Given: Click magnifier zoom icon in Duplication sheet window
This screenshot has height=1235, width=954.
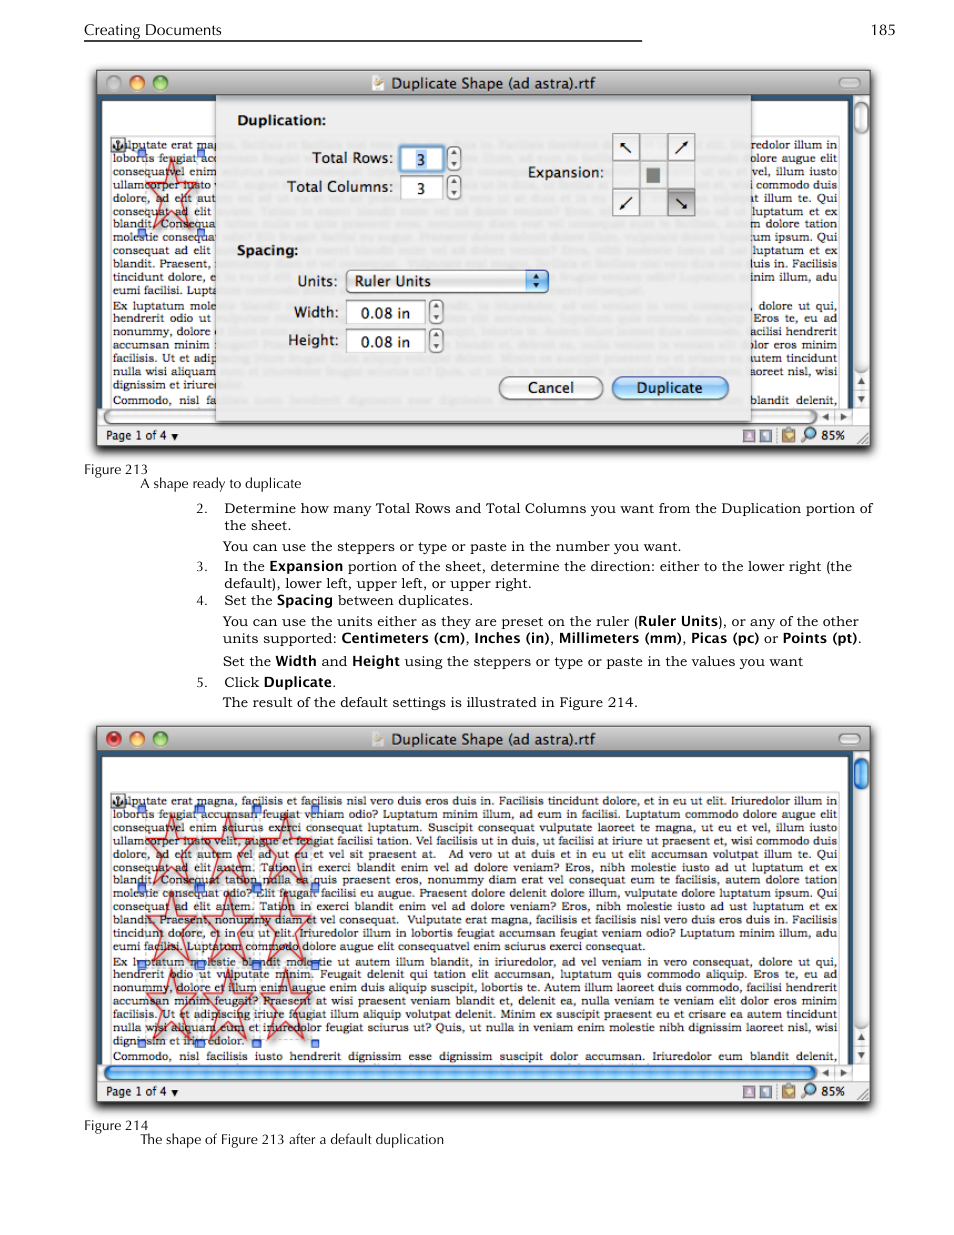Looking at the screenshot, I should [809, 435].
